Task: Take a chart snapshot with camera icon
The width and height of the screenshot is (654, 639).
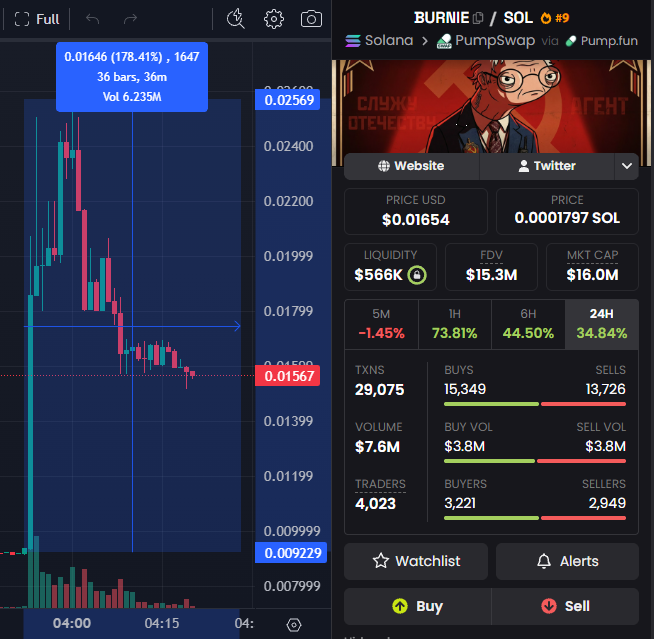Action: [311, 19]
